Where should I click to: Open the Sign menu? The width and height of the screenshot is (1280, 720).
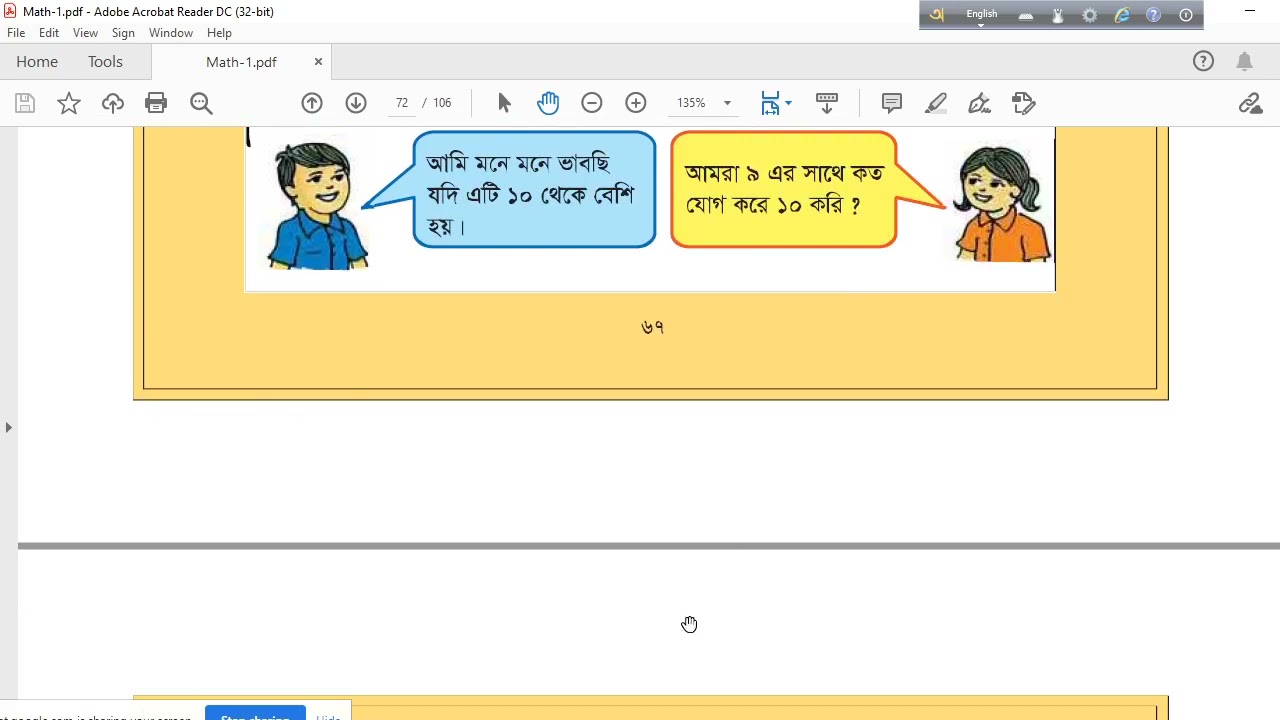[x=123, y=33]
